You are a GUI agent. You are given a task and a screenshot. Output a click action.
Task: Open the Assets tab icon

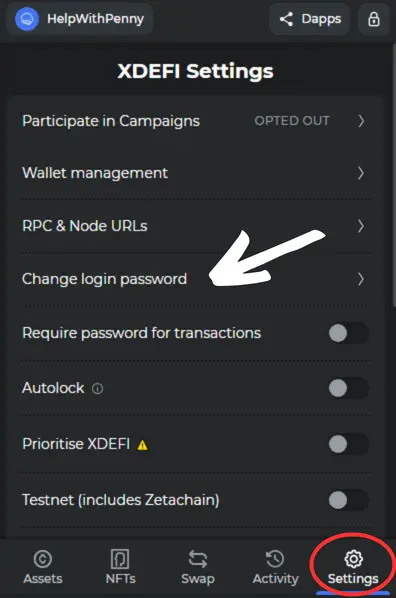pos(42,559)
